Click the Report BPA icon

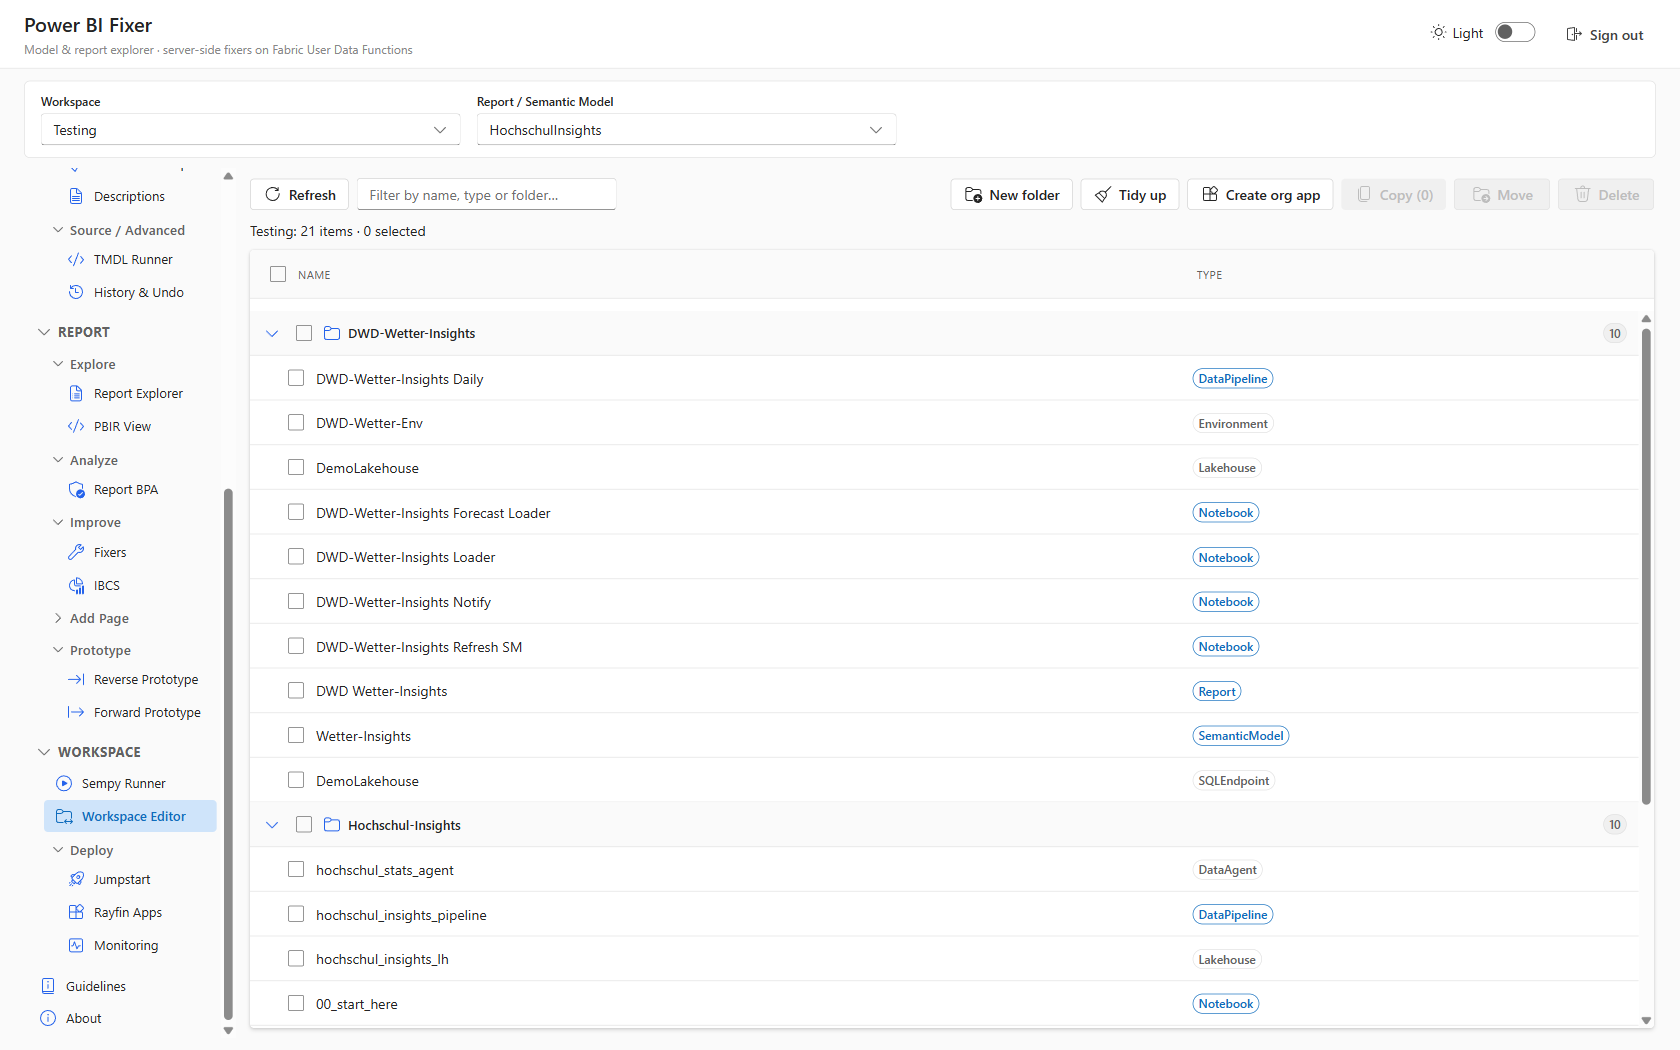coord(76,489)
